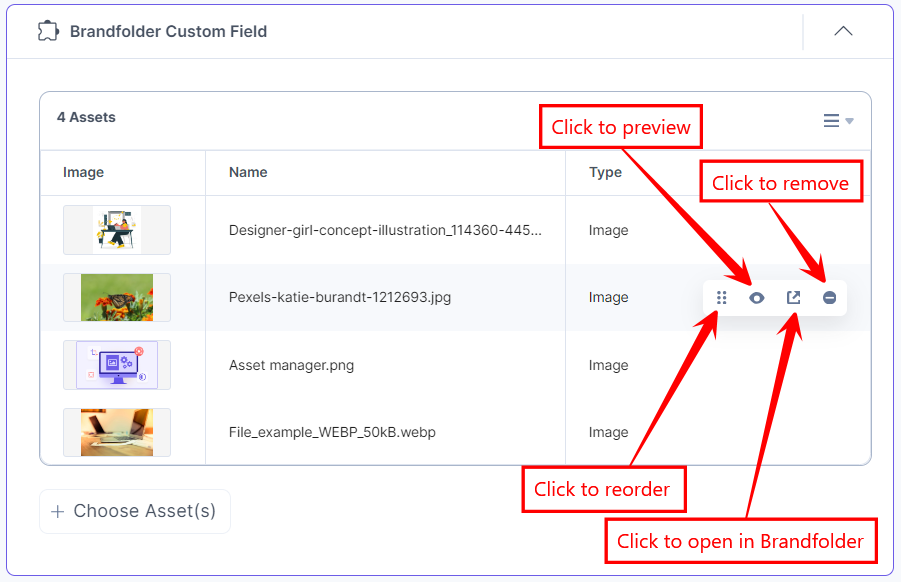Click the plus icon inside Choose Asset(s)

[x=58, y=511]
